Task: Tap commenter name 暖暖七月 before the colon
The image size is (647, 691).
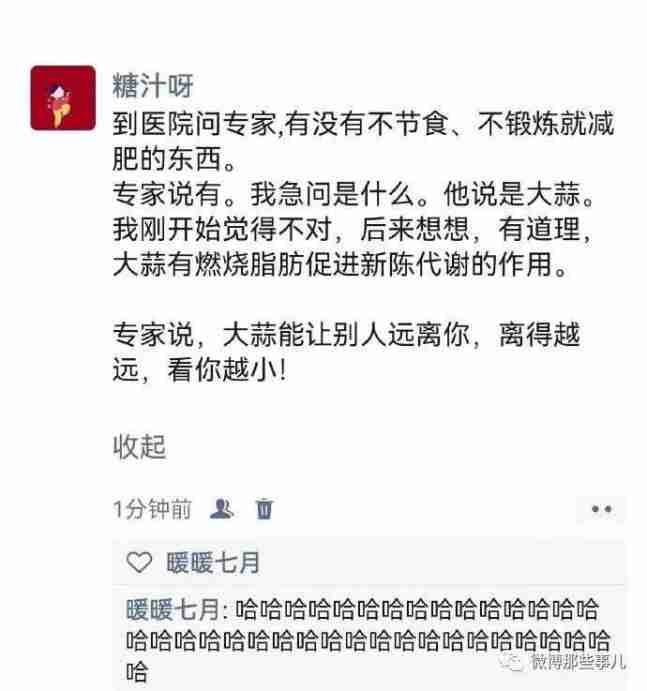Action: pyautogui.click(x=173, y=609)
